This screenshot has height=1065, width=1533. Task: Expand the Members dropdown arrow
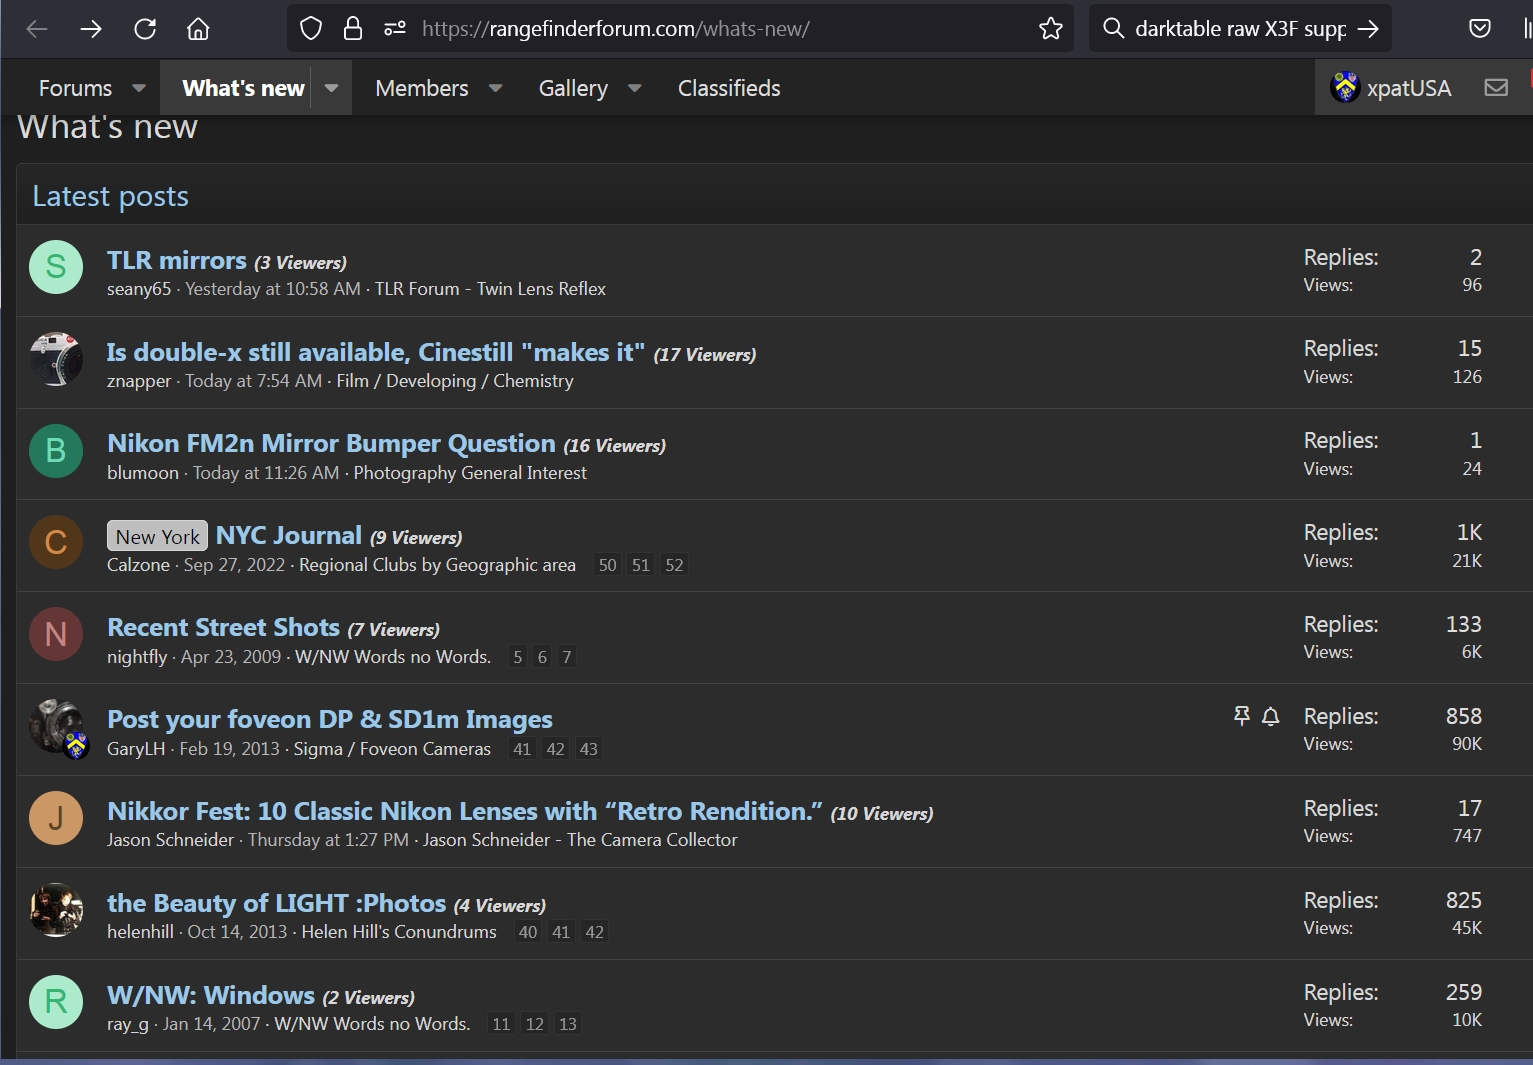point(495,88)
